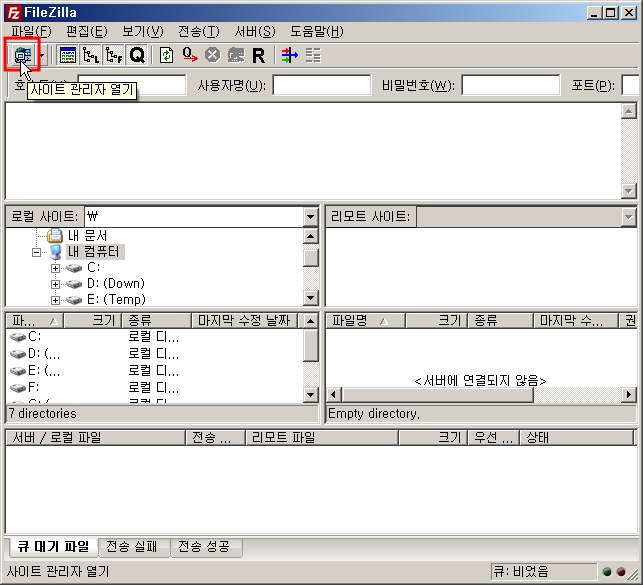Sort by 마지막 수정 날짜 column header
The image size is (643, 585).
tap(244, 321)
